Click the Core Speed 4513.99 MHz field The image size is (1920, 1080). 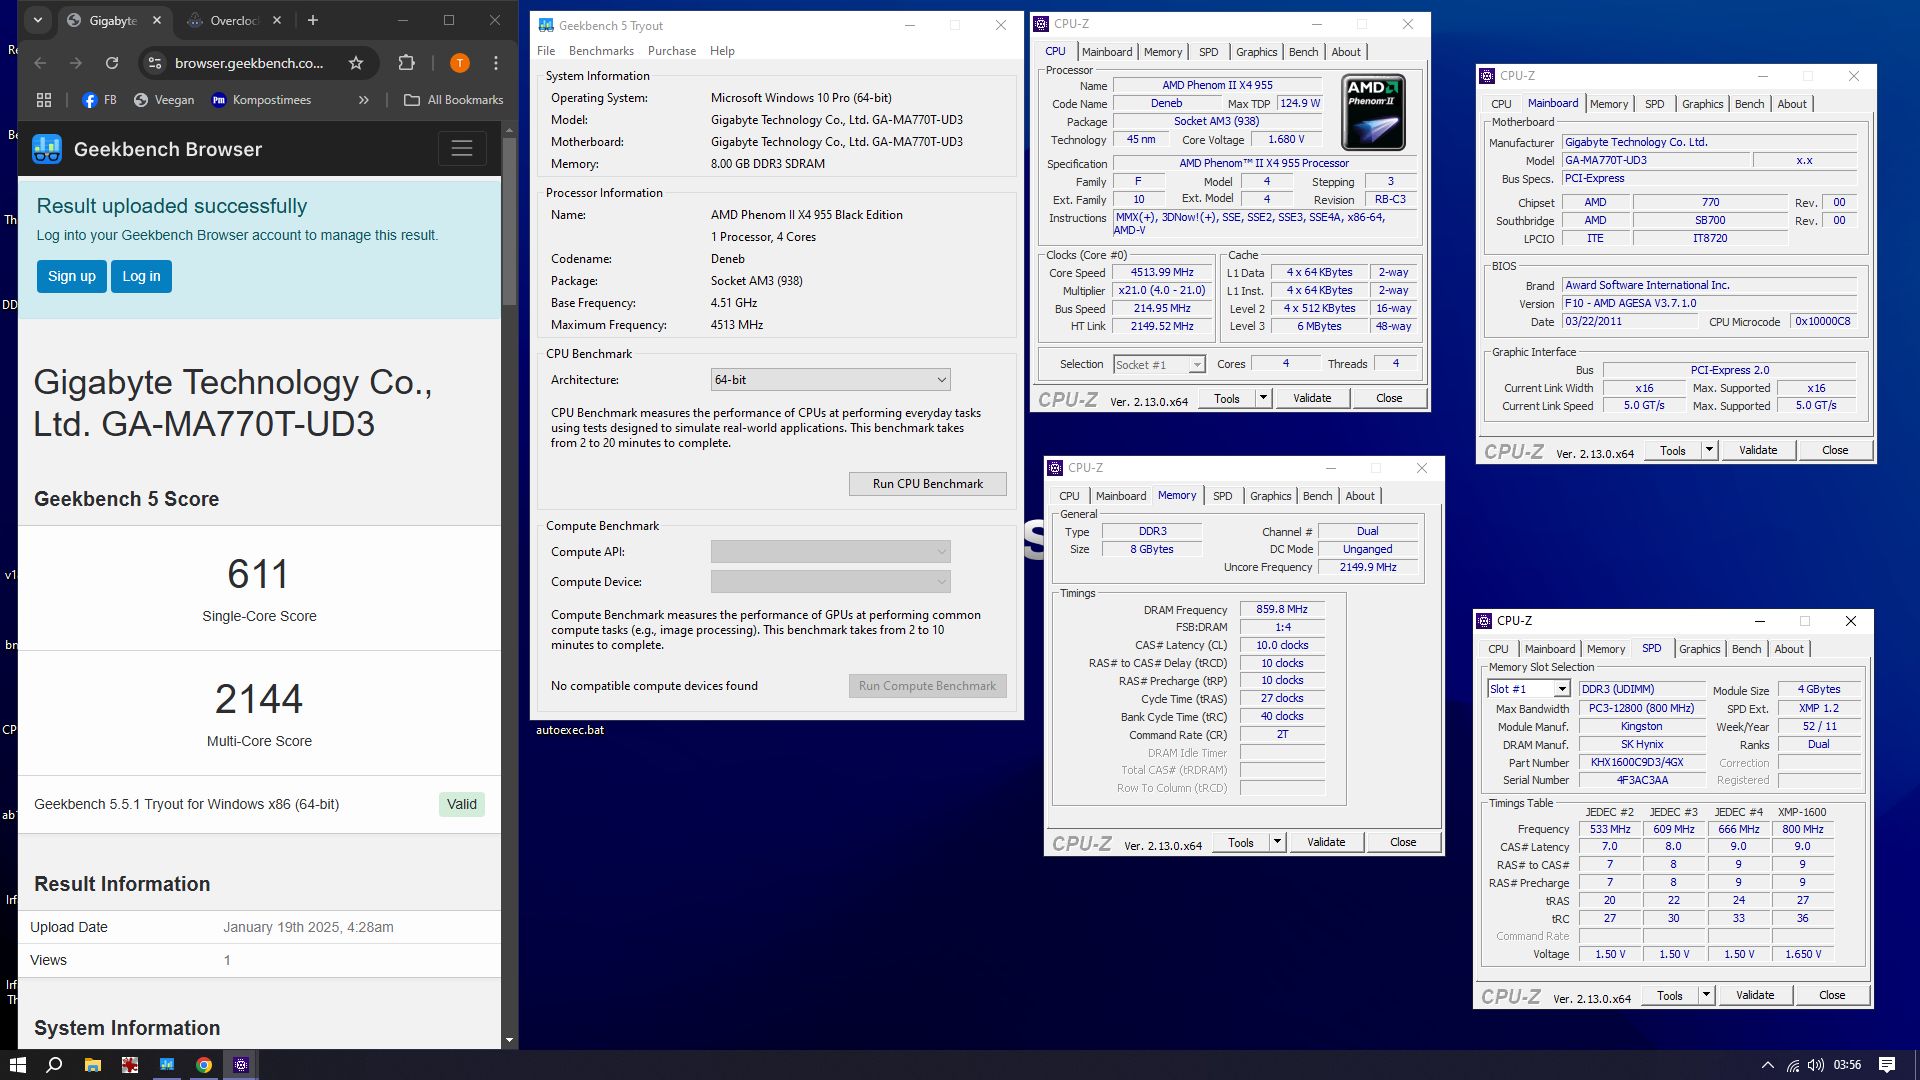1162,272
